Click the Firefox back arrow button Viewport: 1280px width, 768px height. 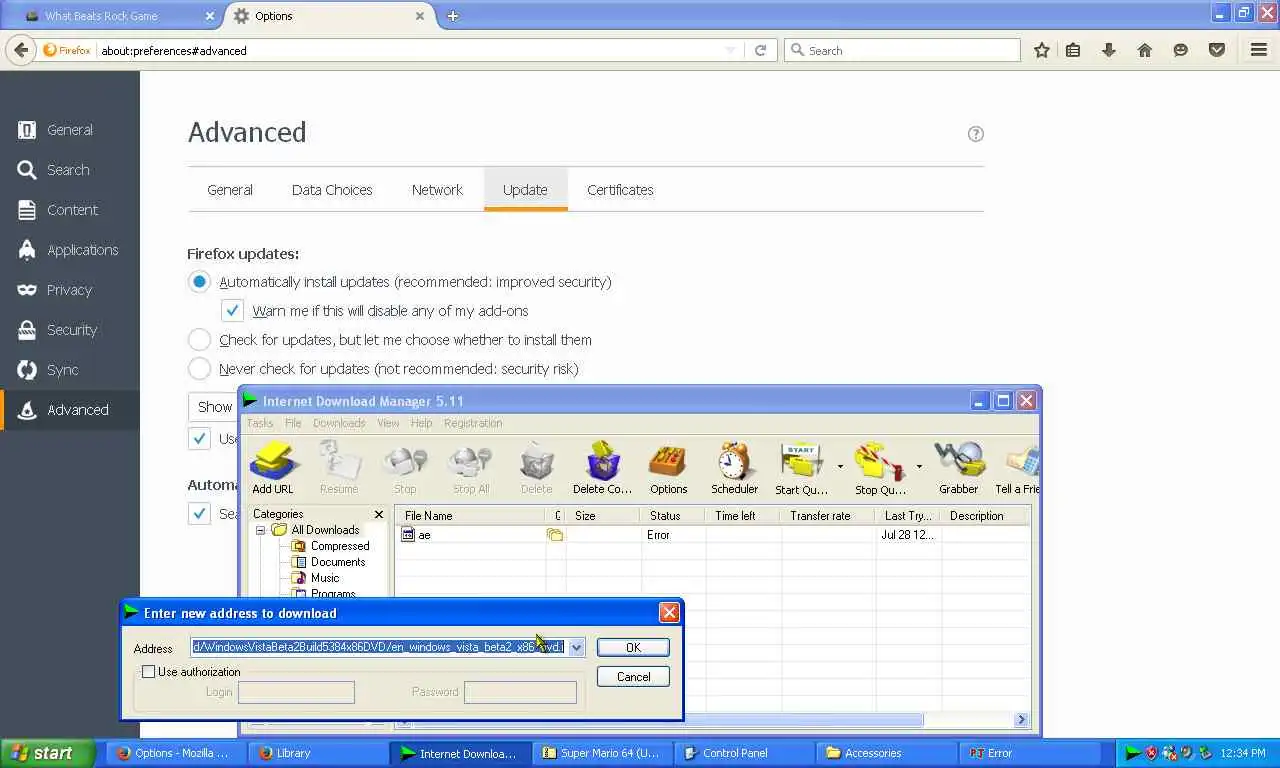pyautogui.click(x=21, y=50)
